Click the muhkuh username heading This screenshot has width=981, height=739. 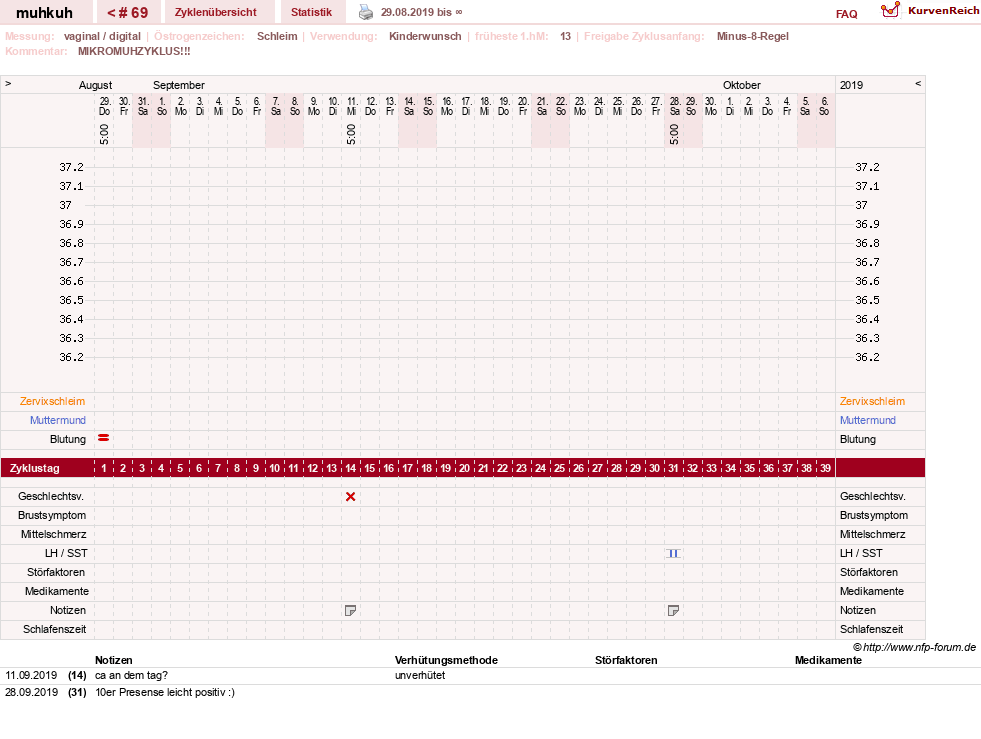[44, 13]
